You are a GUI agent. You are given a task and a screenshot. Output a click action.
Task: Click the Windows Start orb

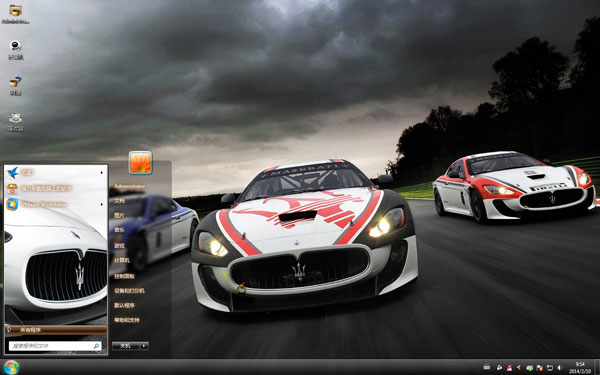[x=11, y=367]
